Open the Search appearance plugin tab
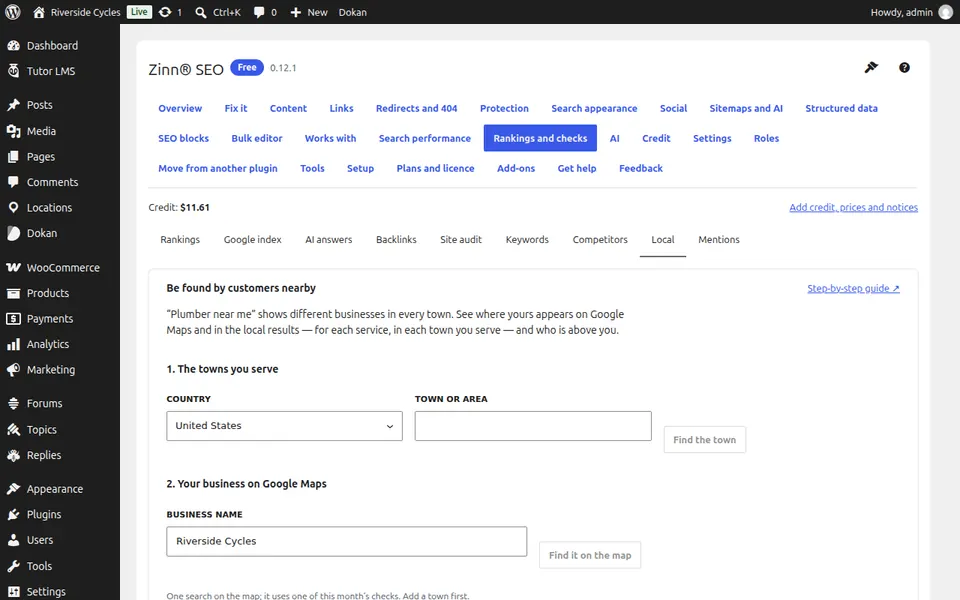 pos(594,108)
